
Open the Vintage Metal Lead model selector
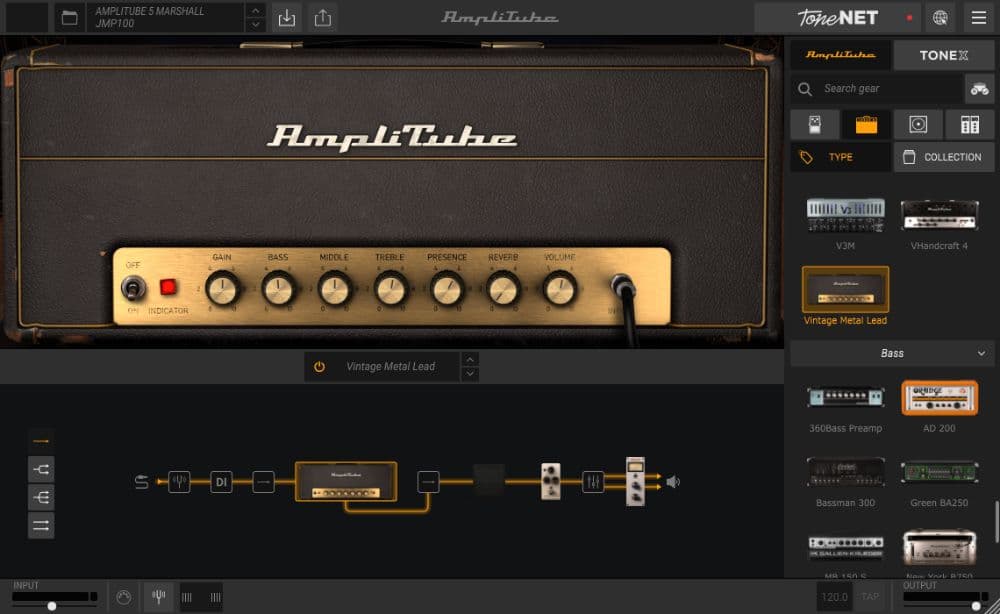tap(390, 367)
